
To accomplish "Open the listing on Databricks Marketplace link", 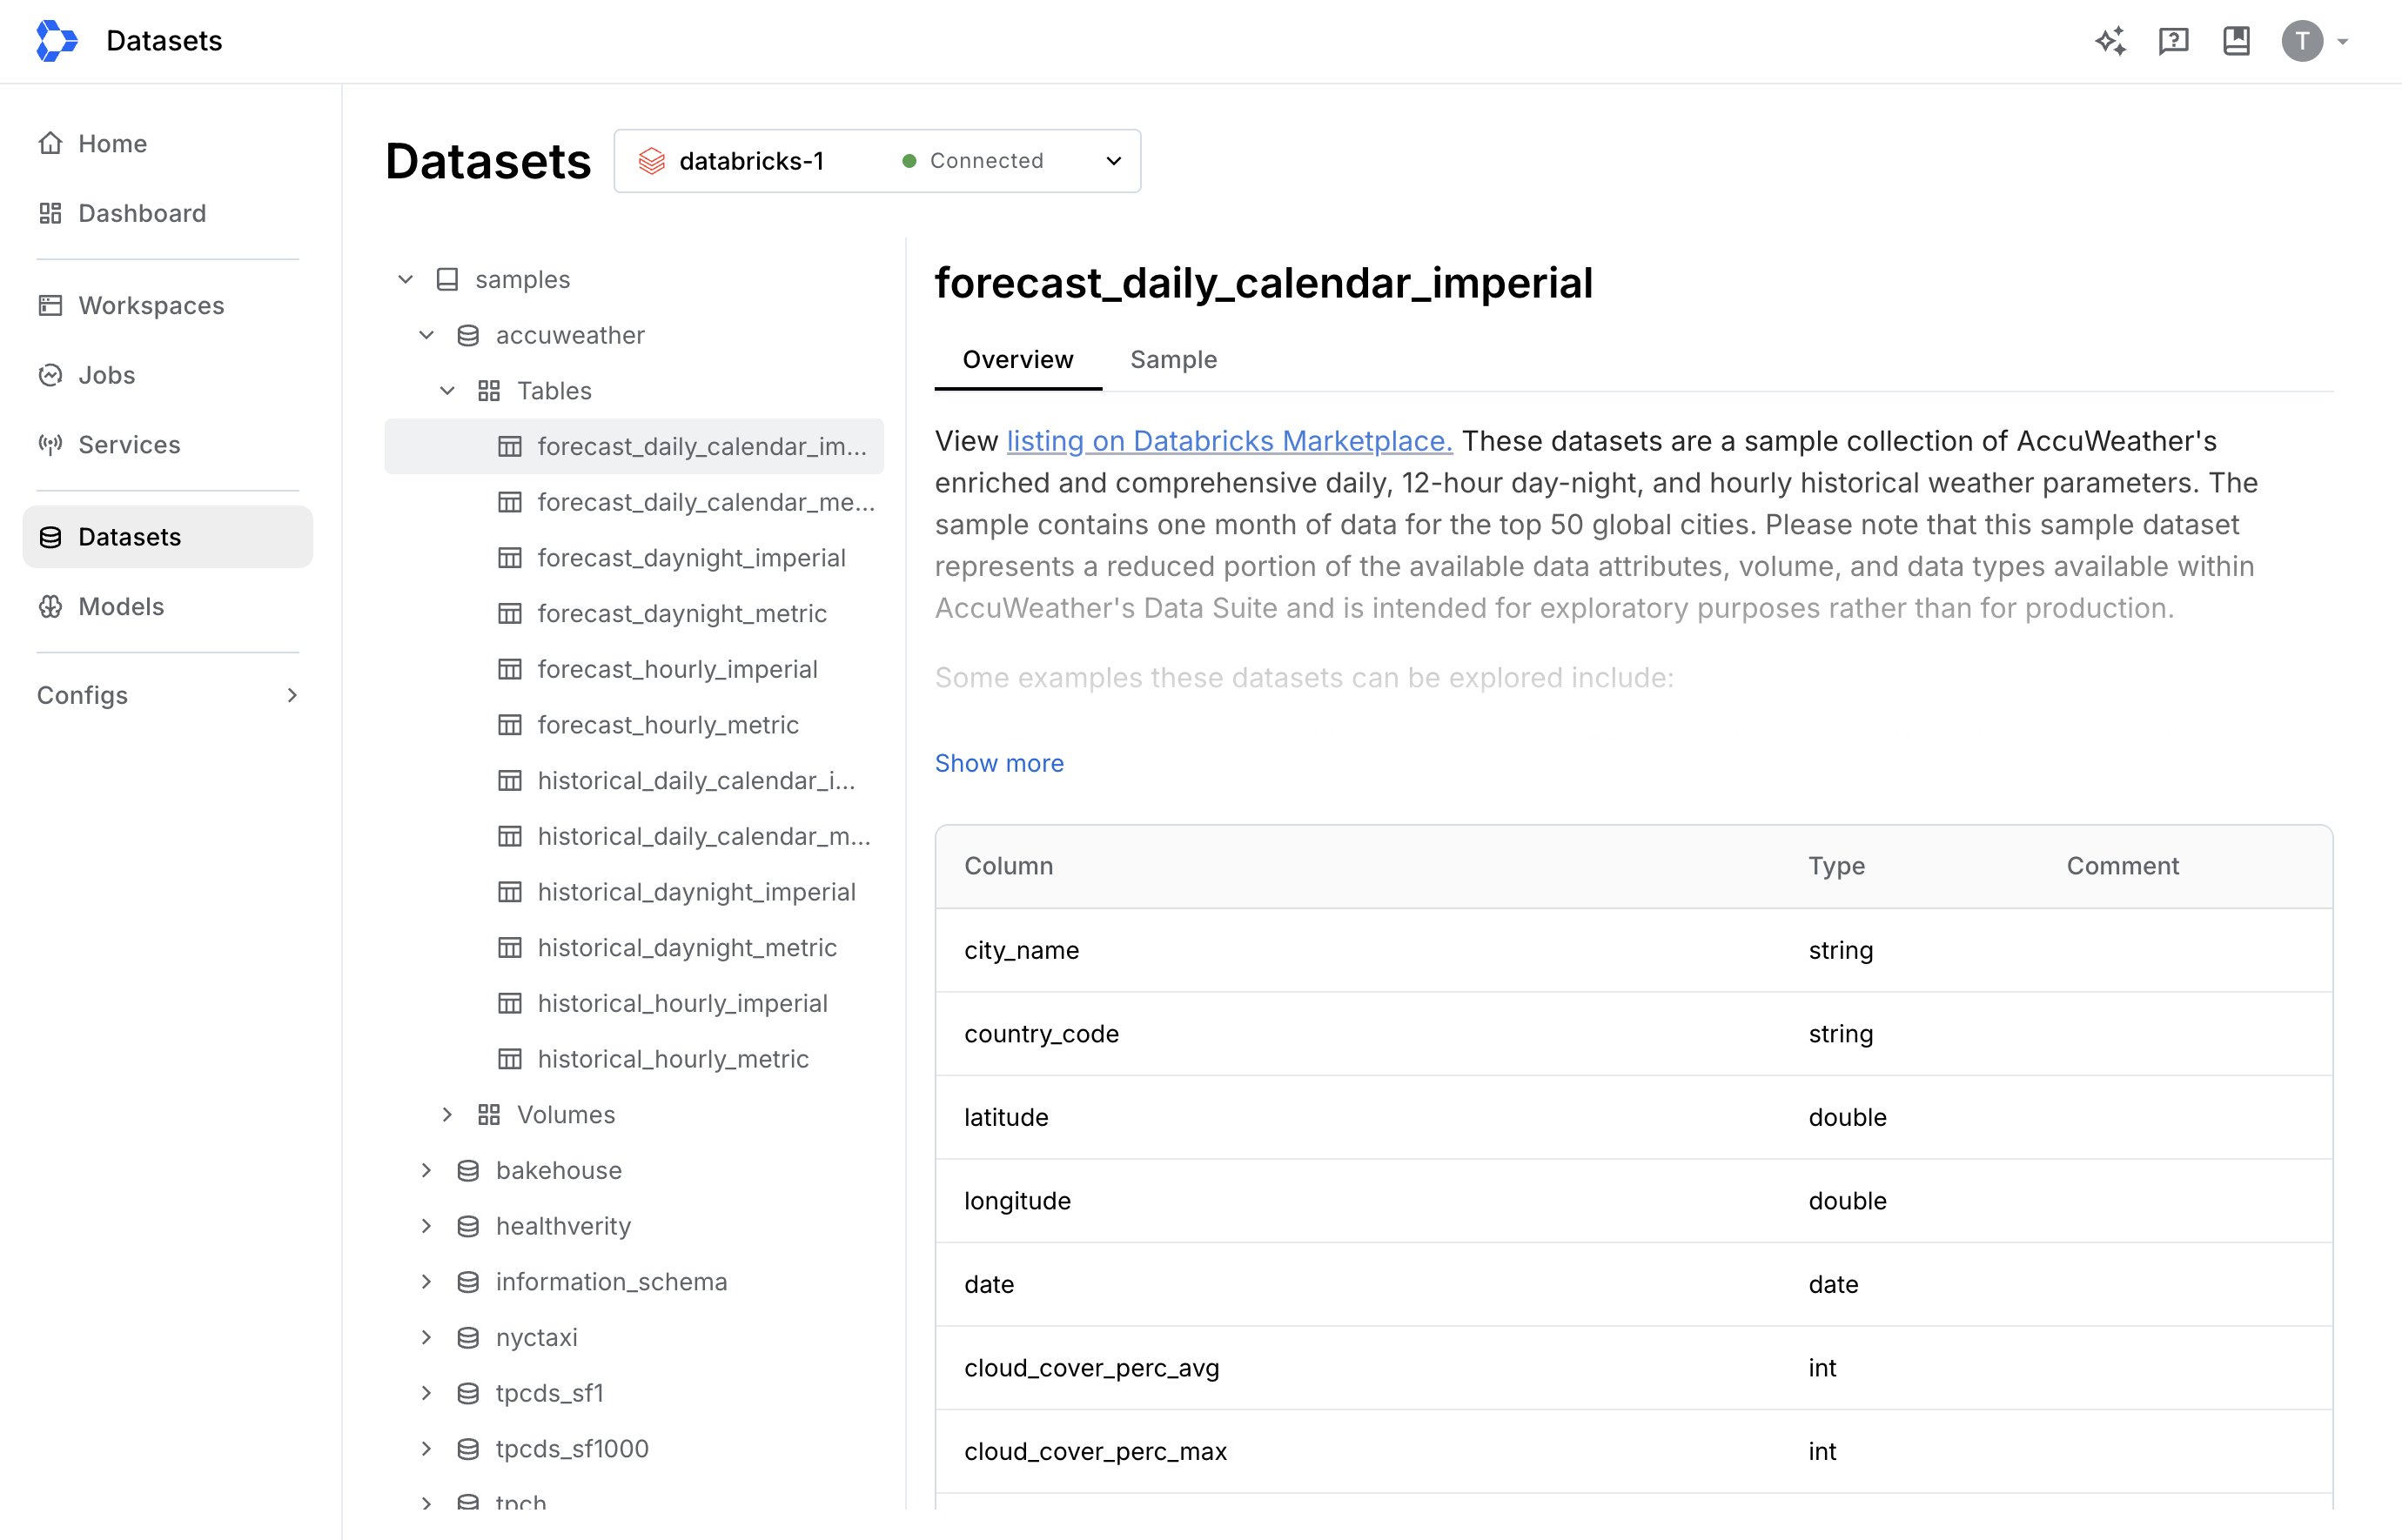I will click(x=1229, y=441).
